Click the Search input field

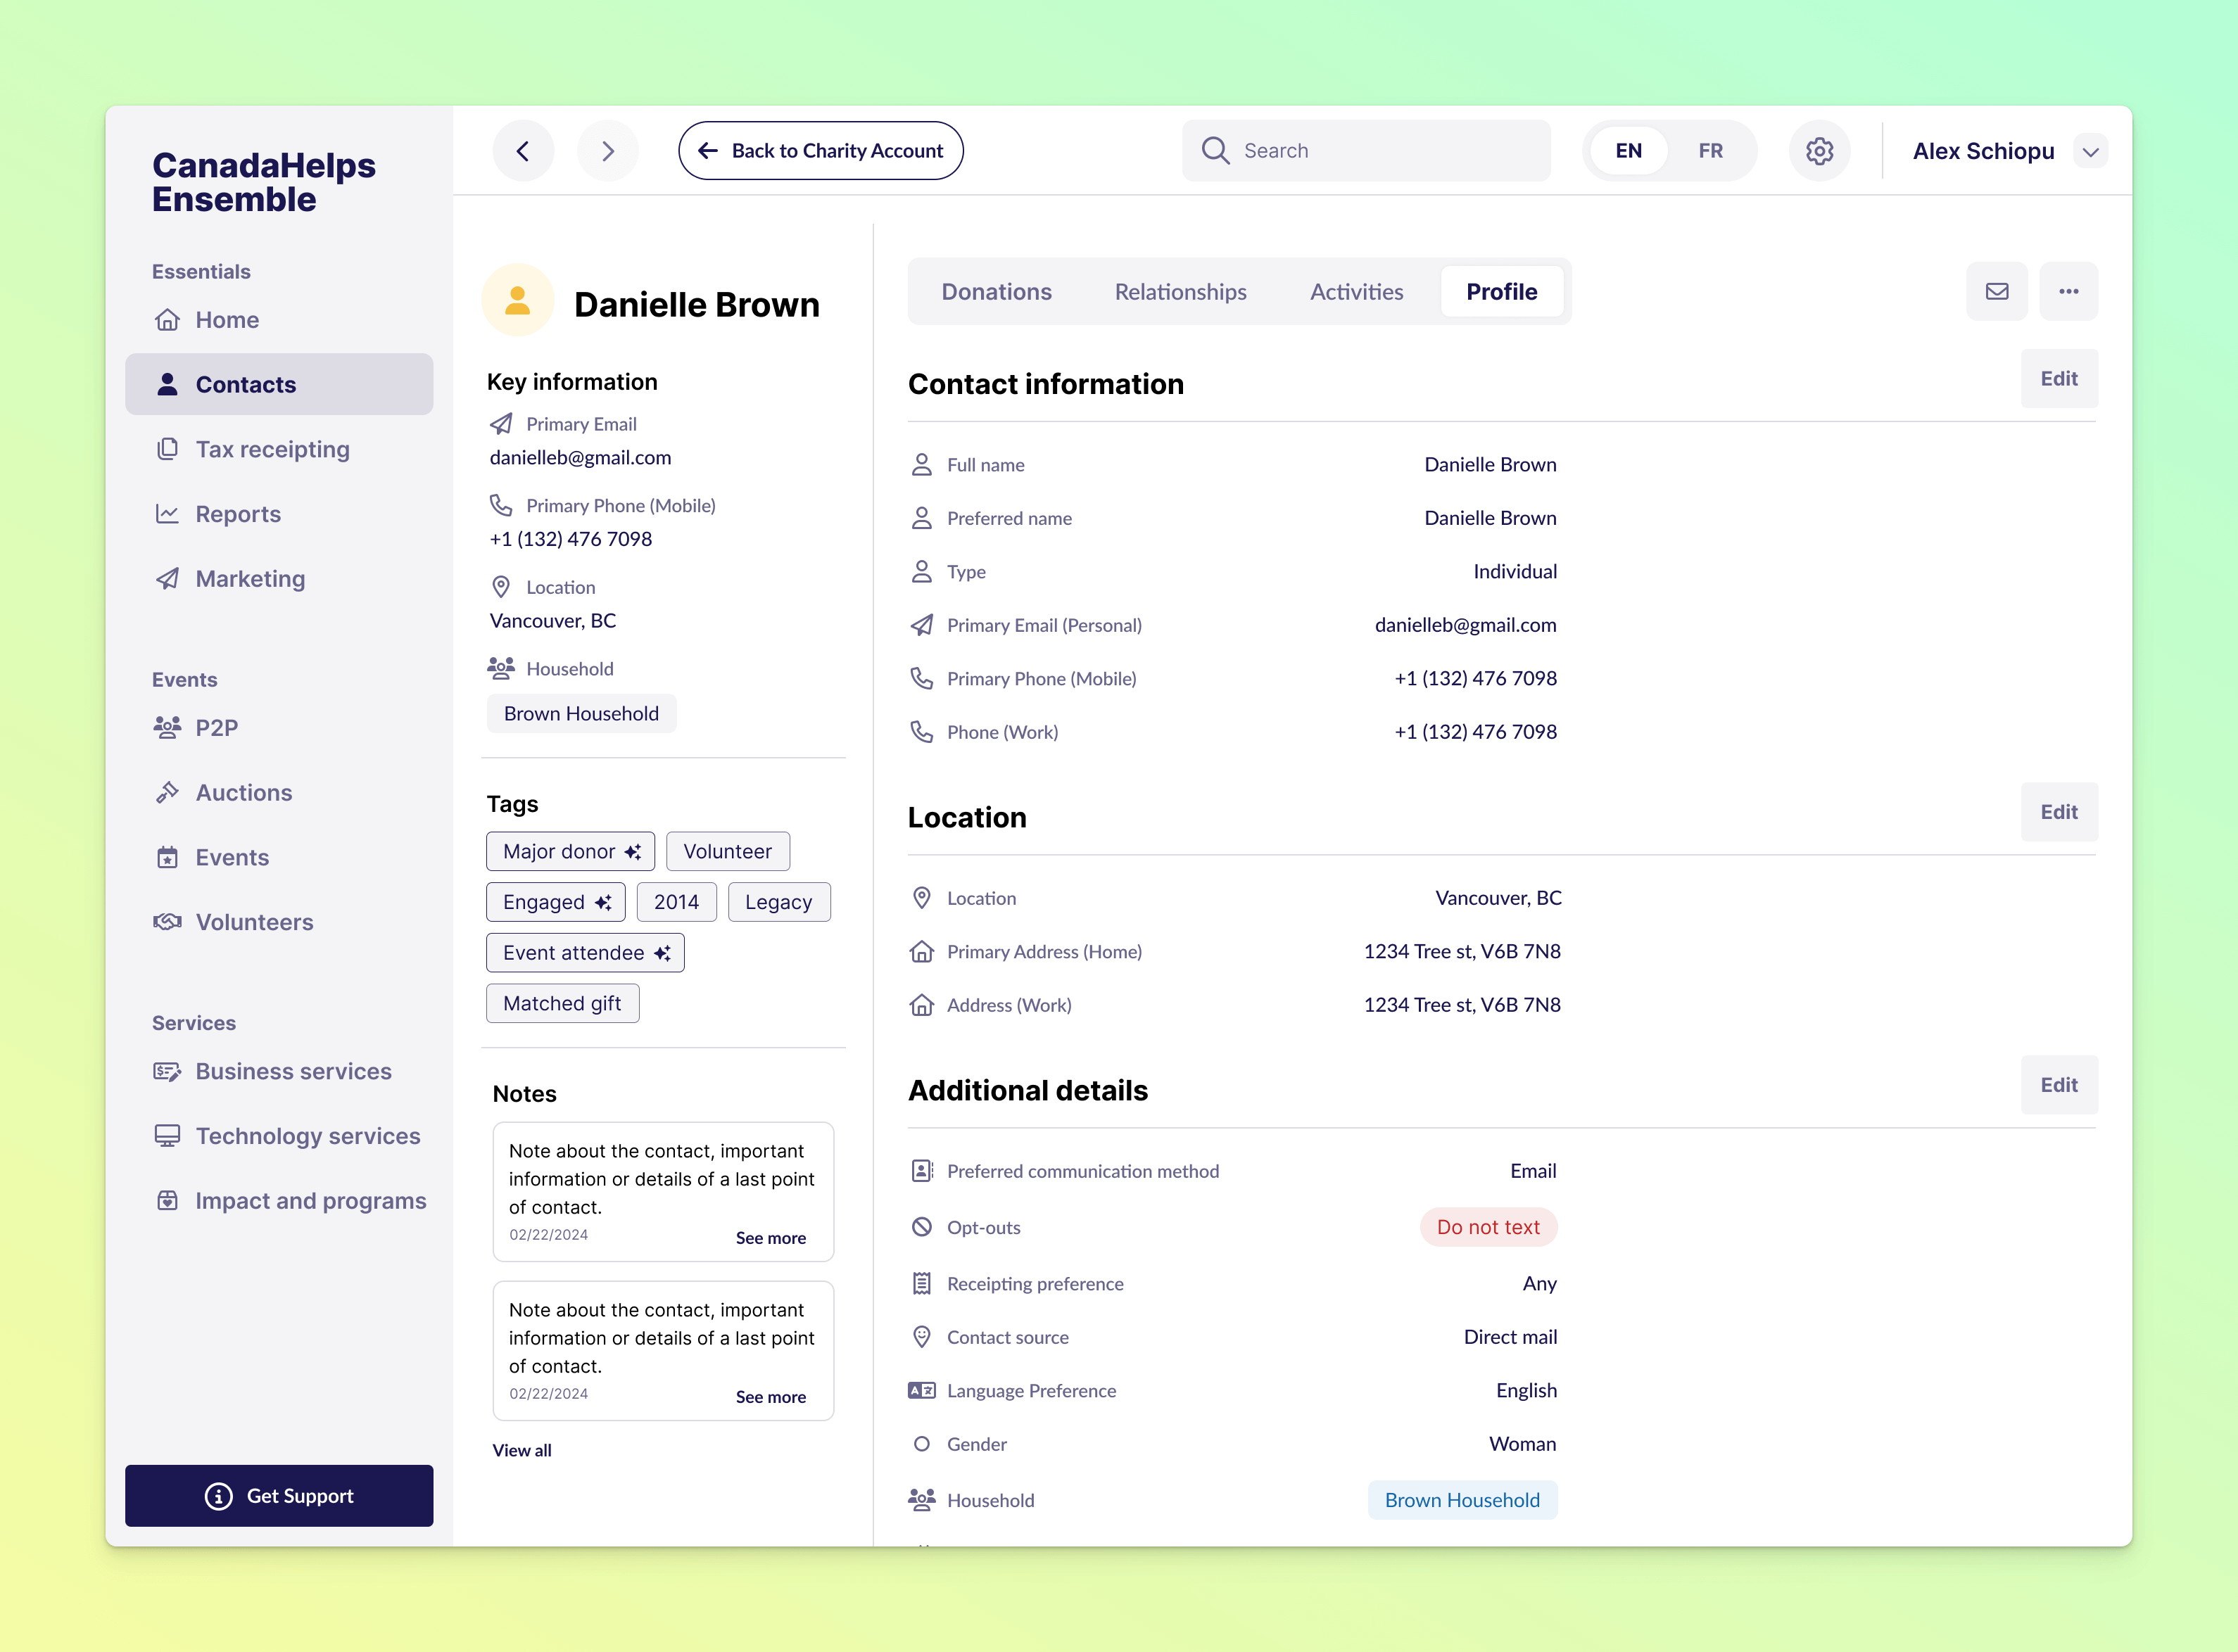pyautogui.click(x=1380, y=151)
